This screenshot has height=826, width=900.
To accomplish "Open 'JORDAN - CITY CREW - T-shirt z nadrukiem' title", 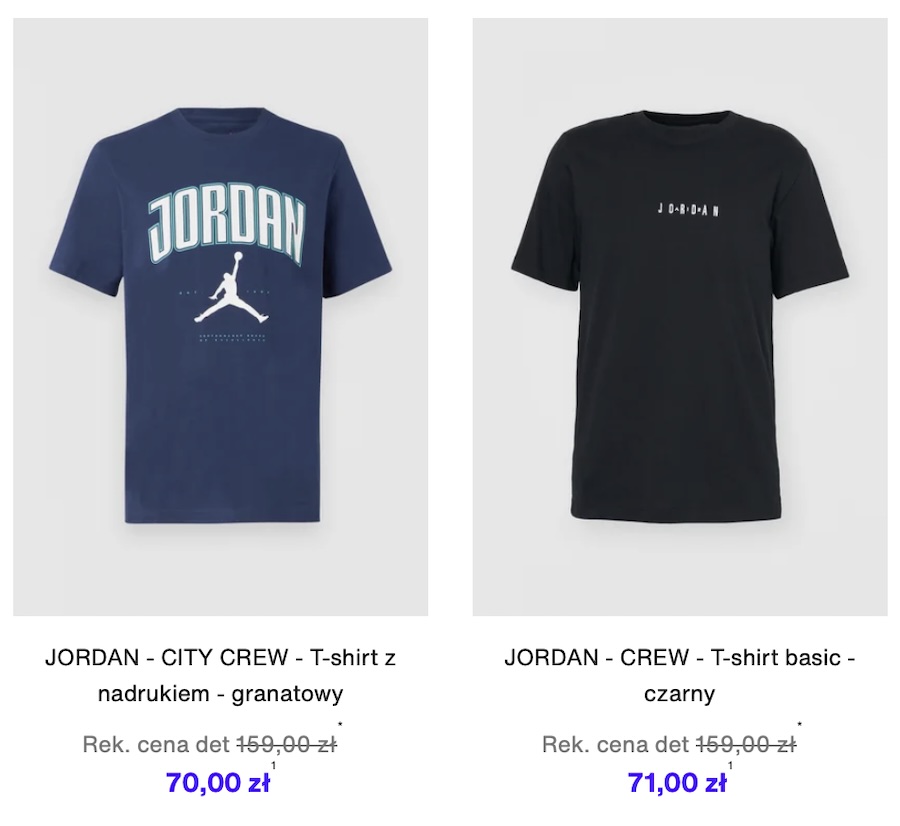I will coord(220,675).
